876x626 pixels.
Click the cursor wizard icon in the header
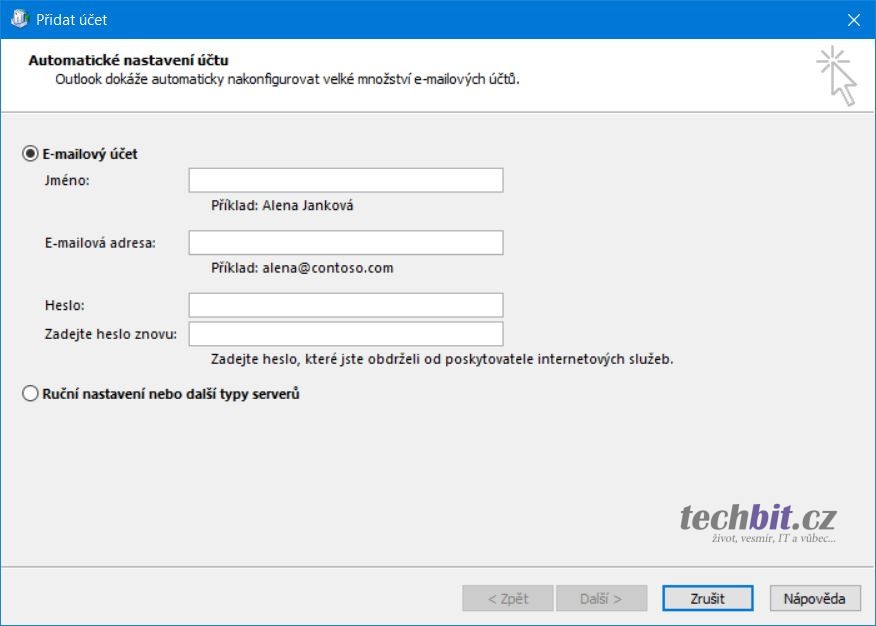tap(837, 75)
